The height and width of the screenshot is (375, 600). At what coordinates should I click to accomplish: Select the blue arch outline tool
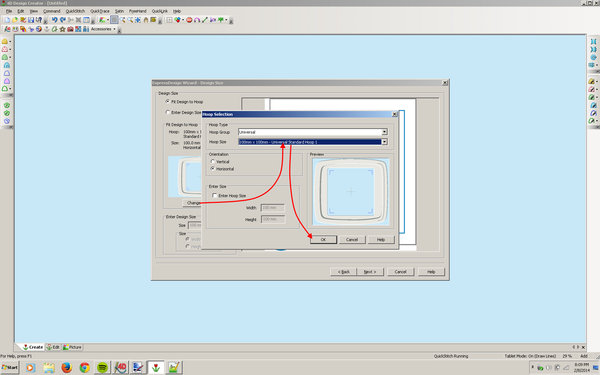7,65
